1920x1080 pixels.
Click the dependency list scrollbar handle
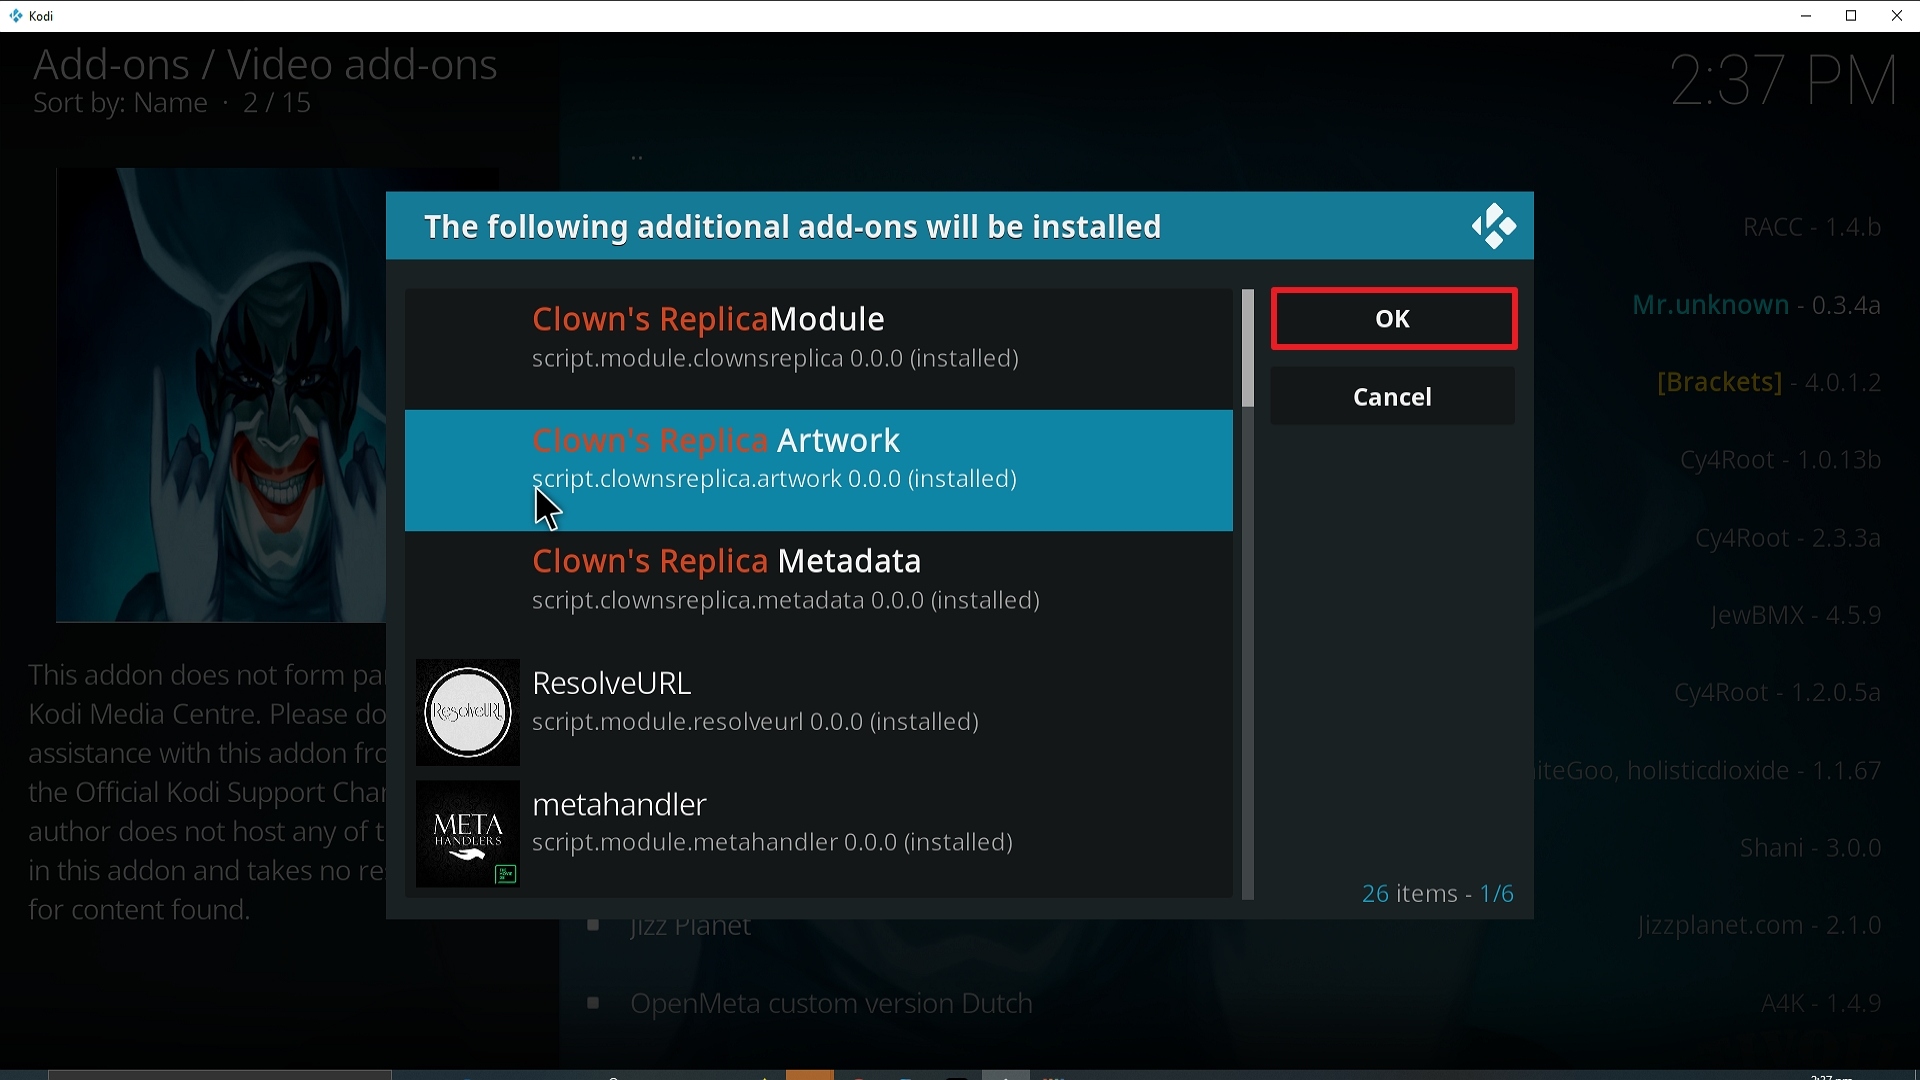1248,349
